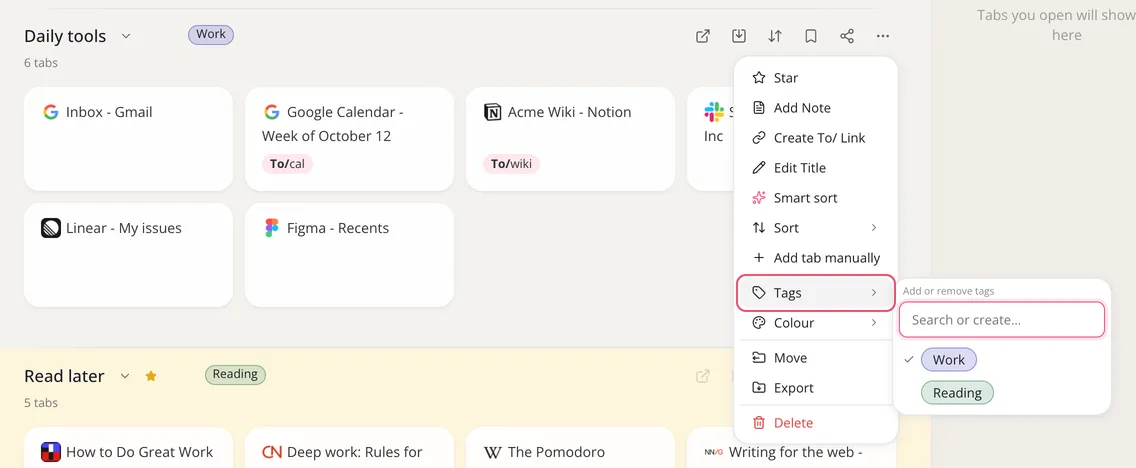Open all Daily tools tabs icon
1136x468 pixels.
(x=702, y=36)
